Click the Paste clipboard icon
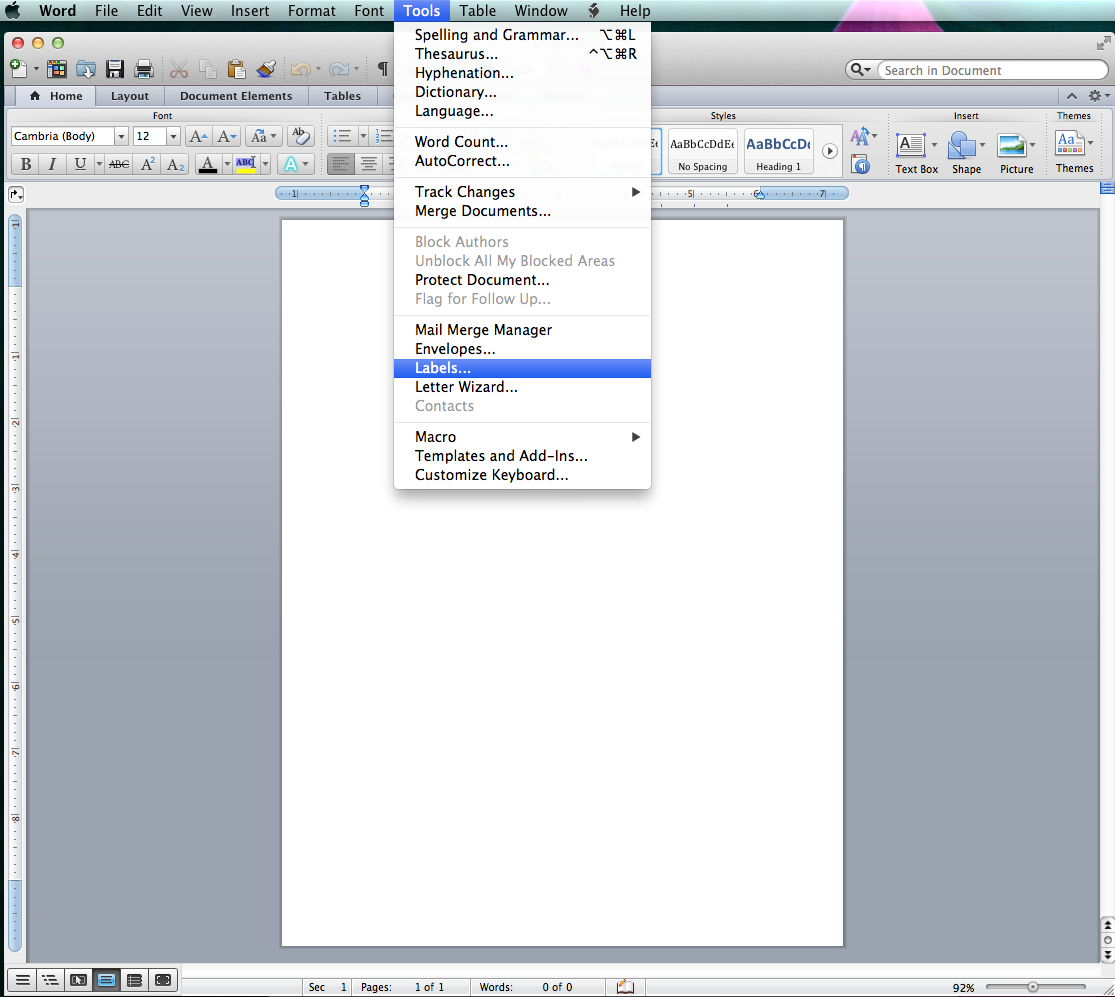1115x997 pixels. pos(236,69)
